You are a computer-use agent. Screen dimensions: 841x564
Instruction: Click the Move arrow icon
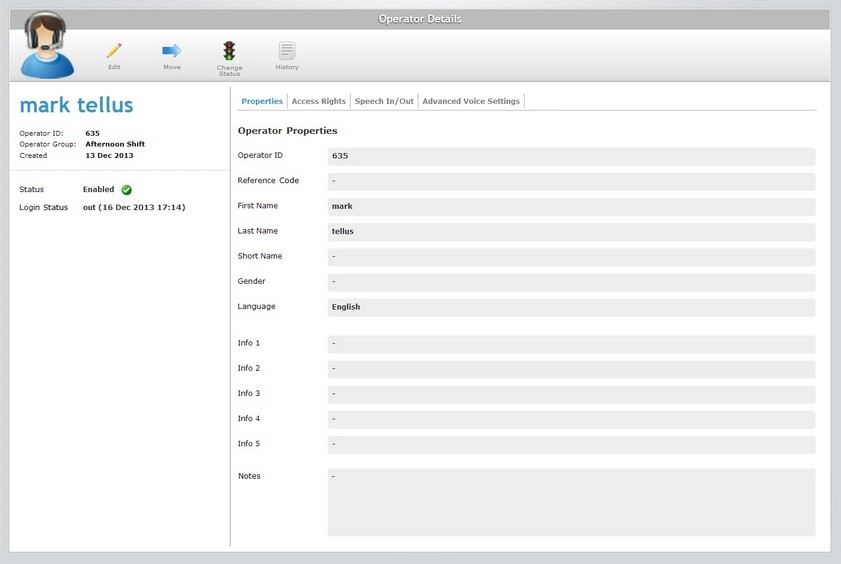(172, 51)
